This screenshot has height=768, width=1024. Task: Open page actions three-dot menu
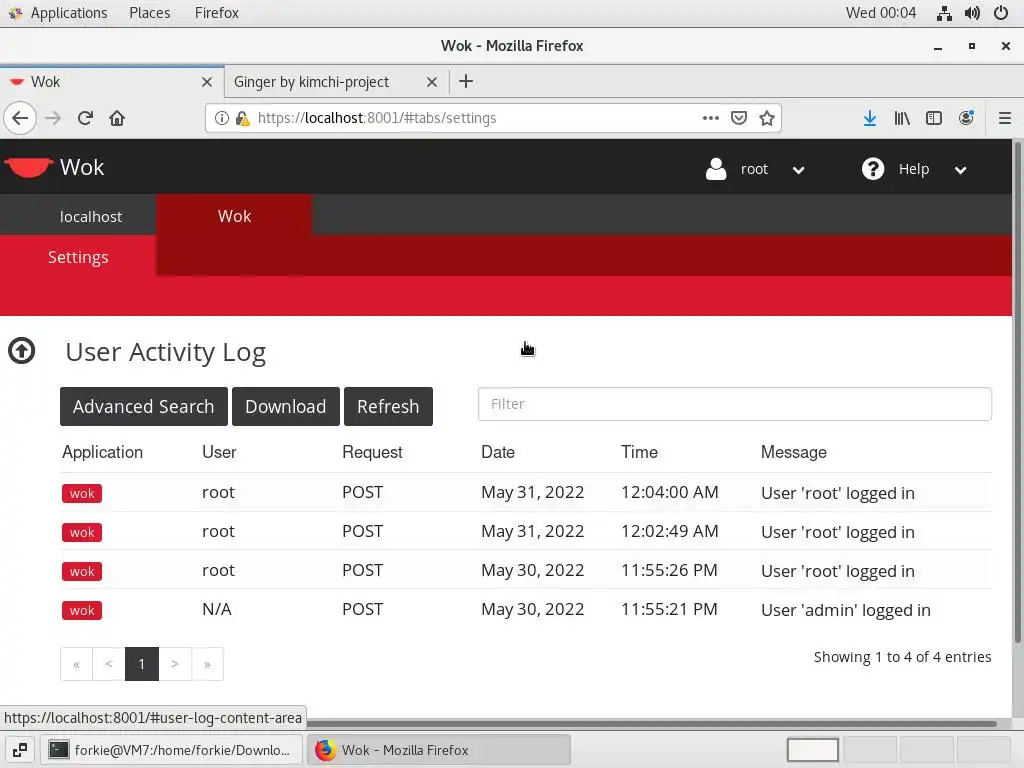(x=711, y=118)
